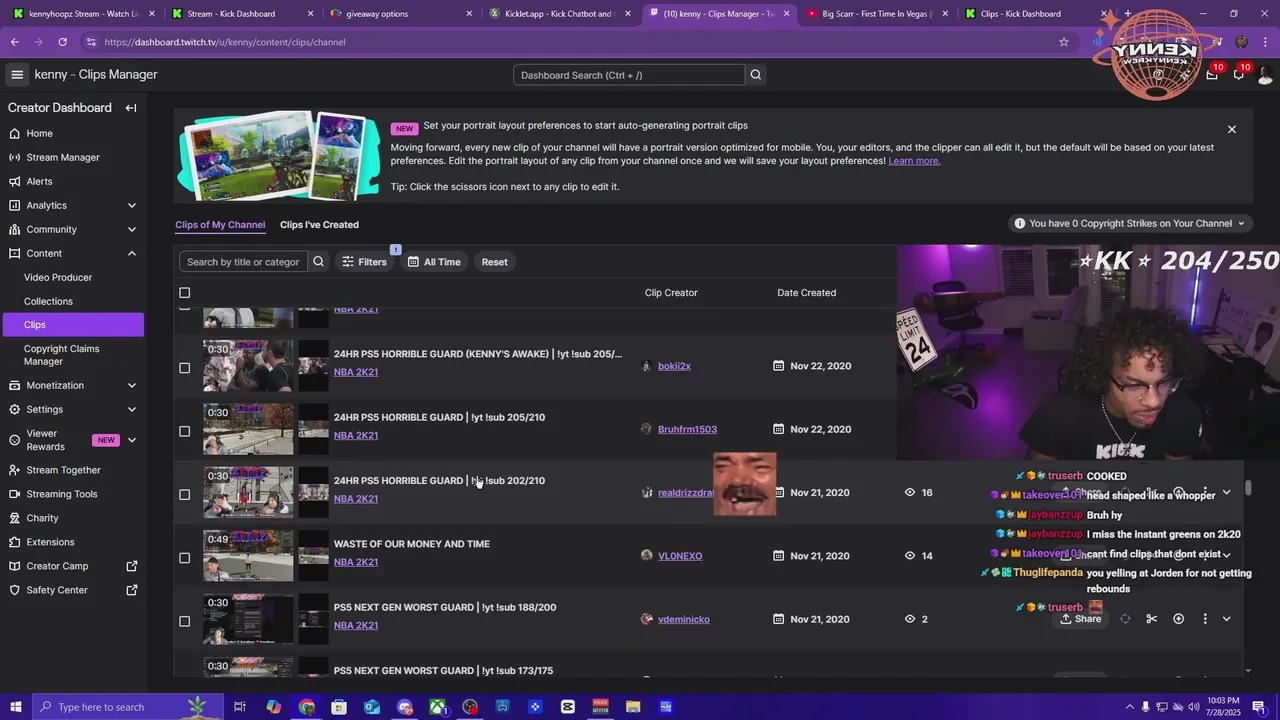Expand the Monetization sidebar section
This screenshot has width=1280, height=720.
point(131,385)
